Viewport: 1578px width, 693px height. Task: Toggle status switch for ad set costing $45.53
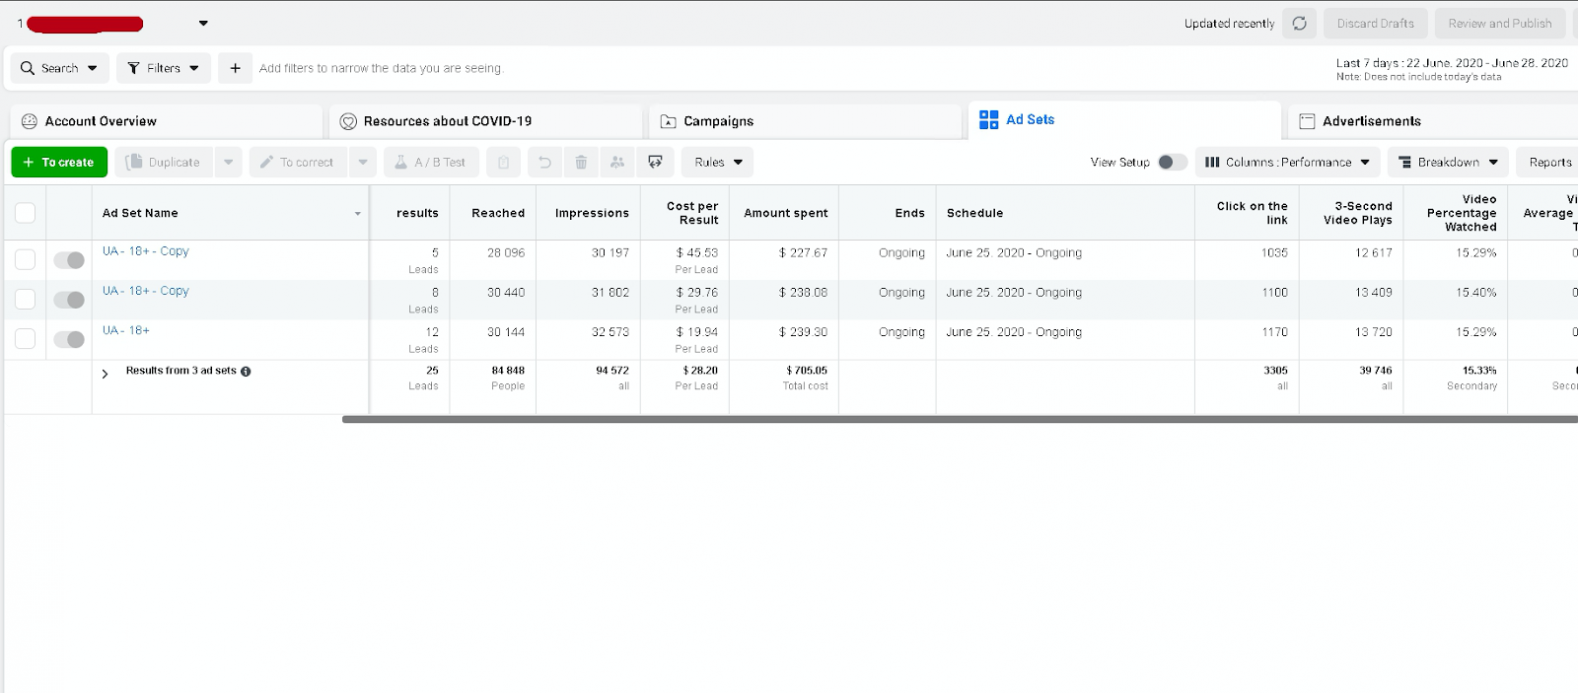click(x=69, y=260)
